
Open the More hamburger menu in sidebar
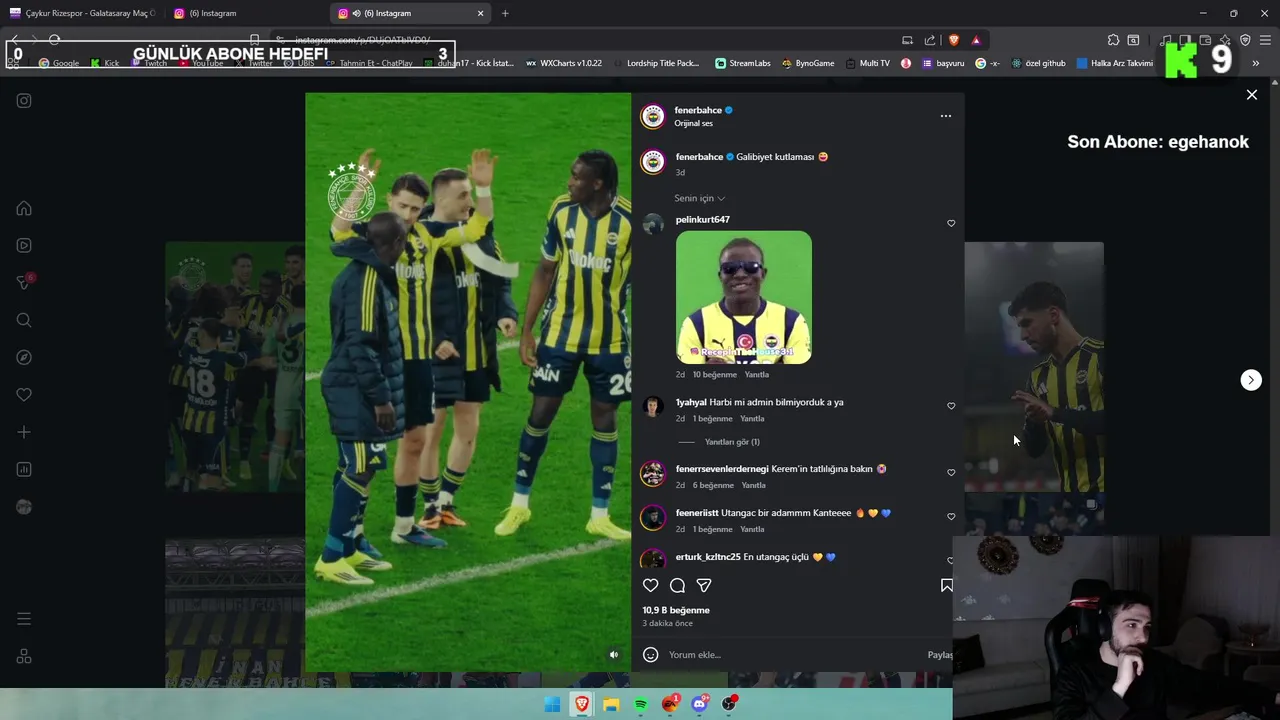point(24,619)
